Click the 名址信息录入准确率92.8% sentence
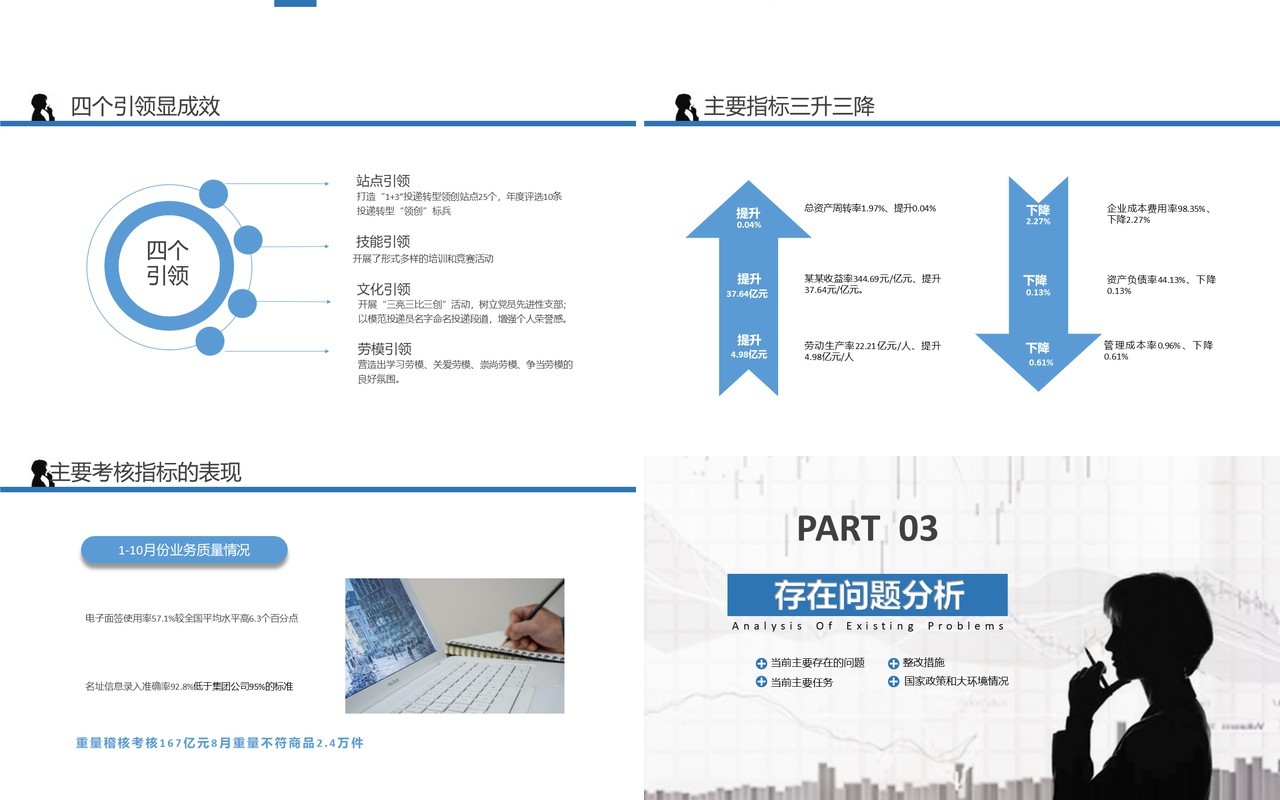 pos(189,686)
